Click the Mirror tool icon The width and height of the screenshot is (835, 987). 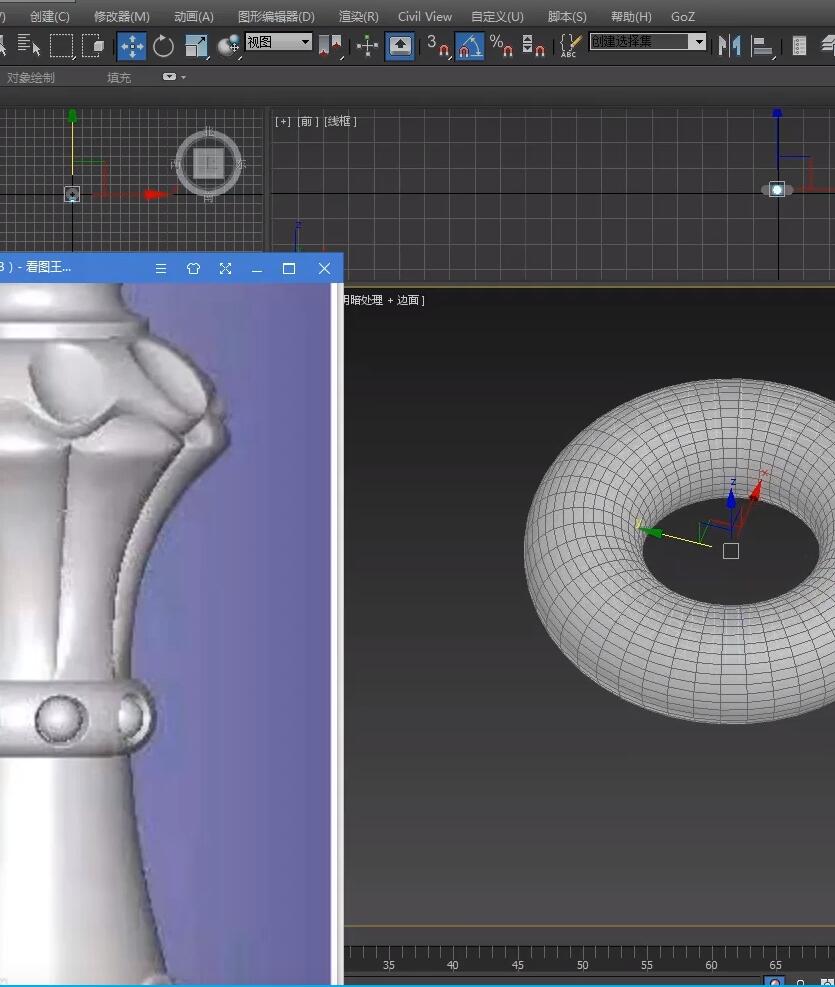coord(729,46)
